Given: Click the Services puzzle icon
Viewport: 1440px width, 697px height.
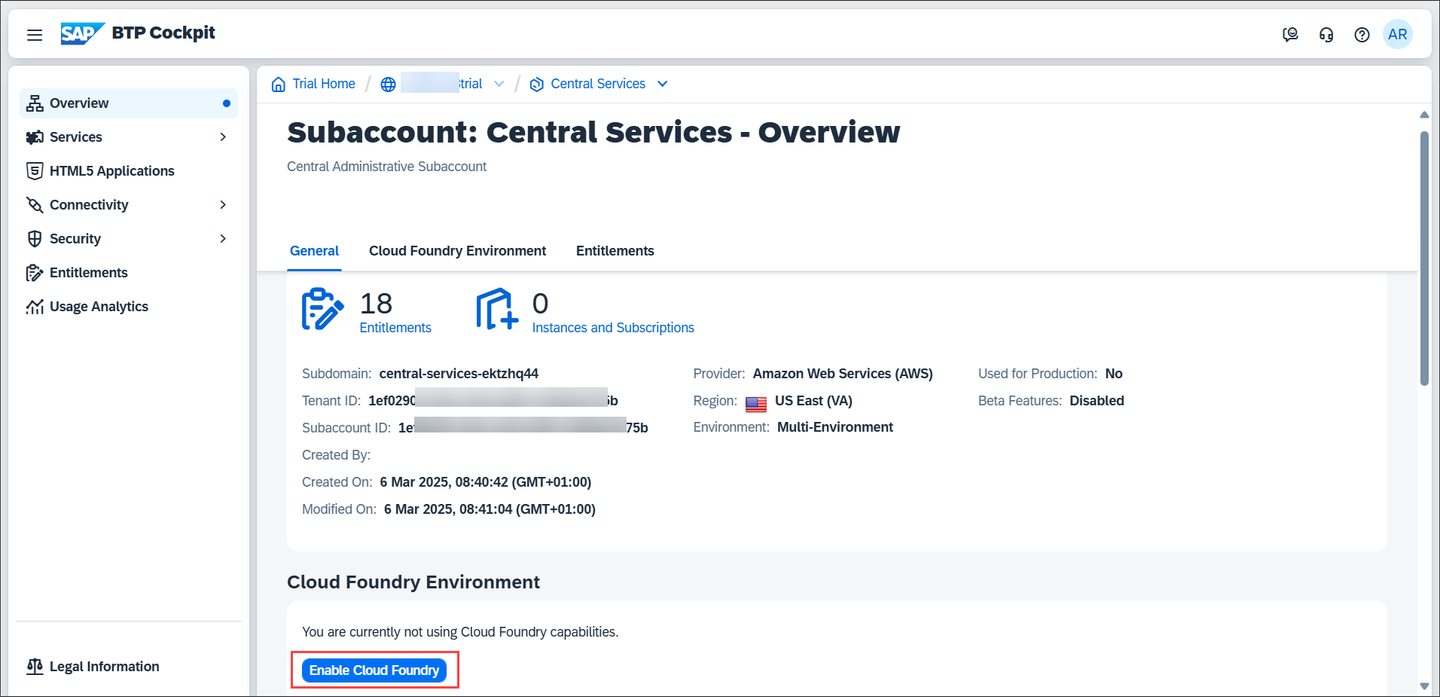Looking at the screenshot, I should (35, 137).
